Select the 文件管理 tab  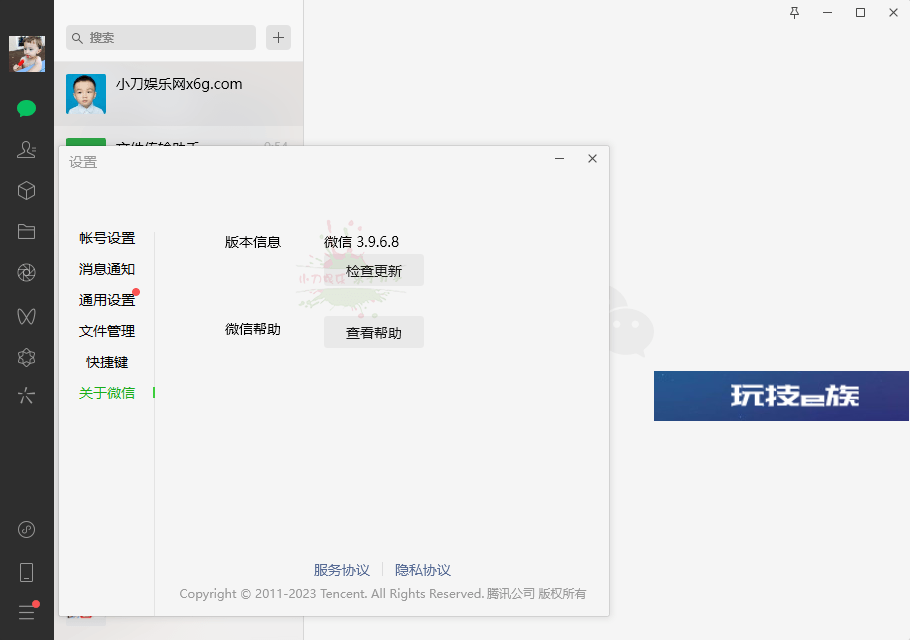click(x=107, y=331)
